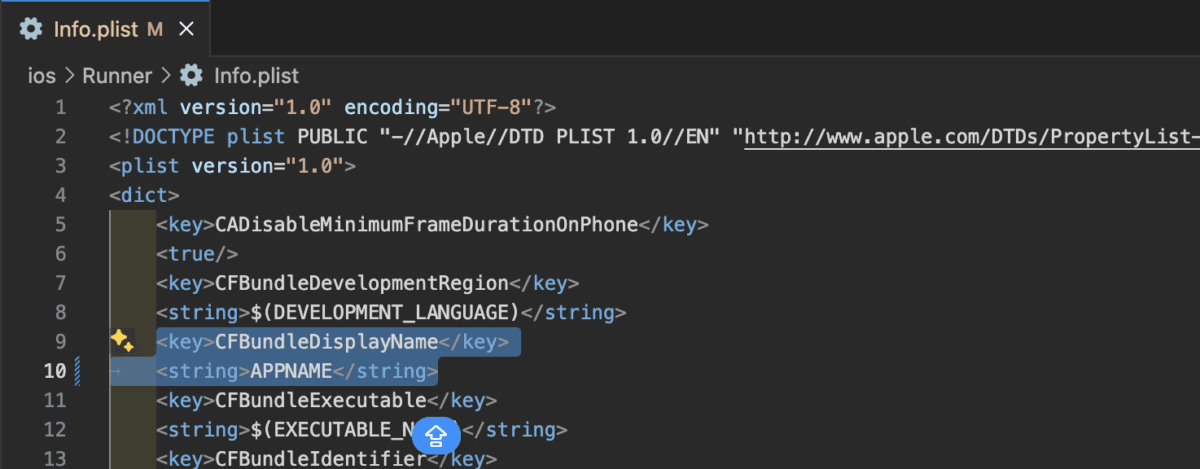This screenshot has width=1200, height=469.
Task: Click line number 4 in the gutter
Action: 60,195
